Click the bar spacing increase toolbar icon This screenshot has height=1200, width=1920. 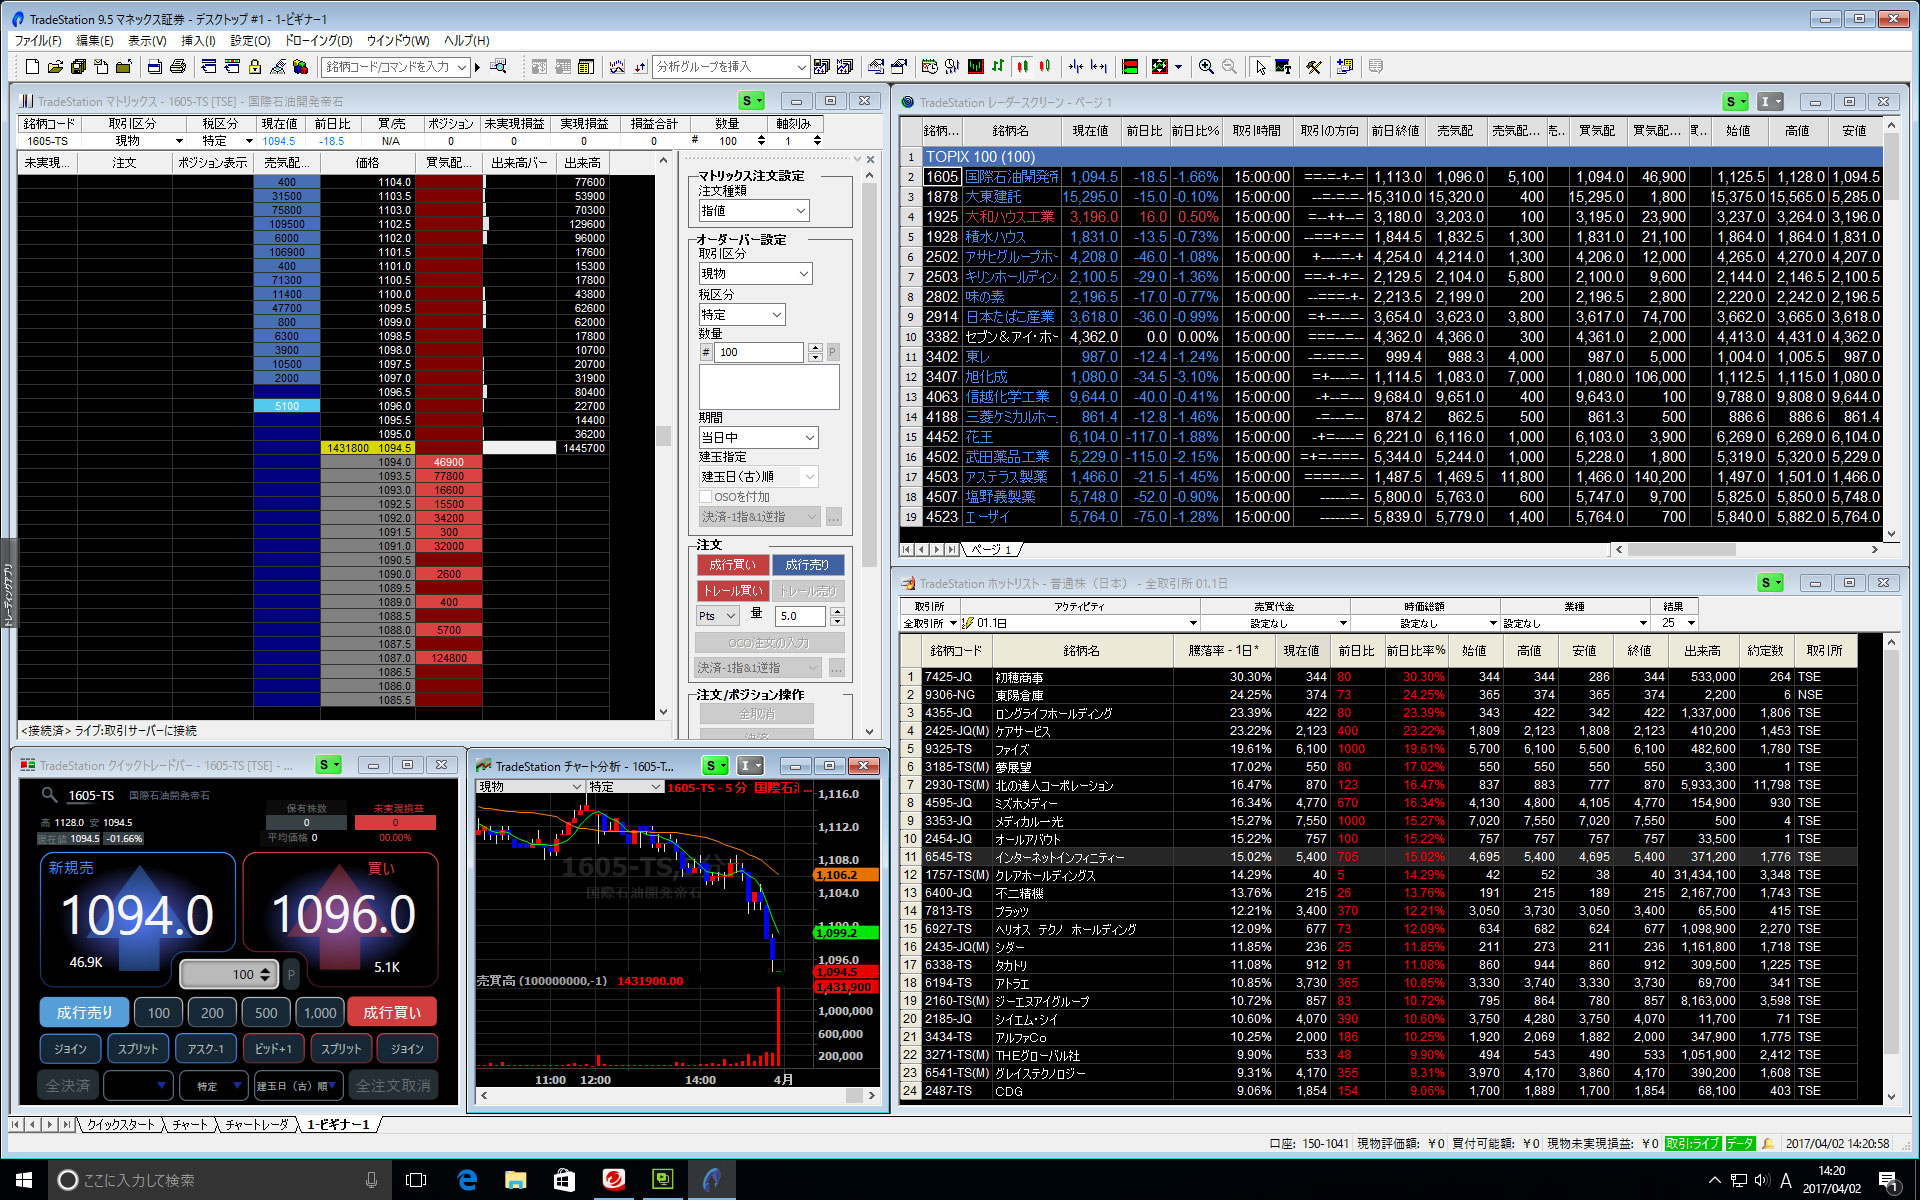[x=1099, y=67]
